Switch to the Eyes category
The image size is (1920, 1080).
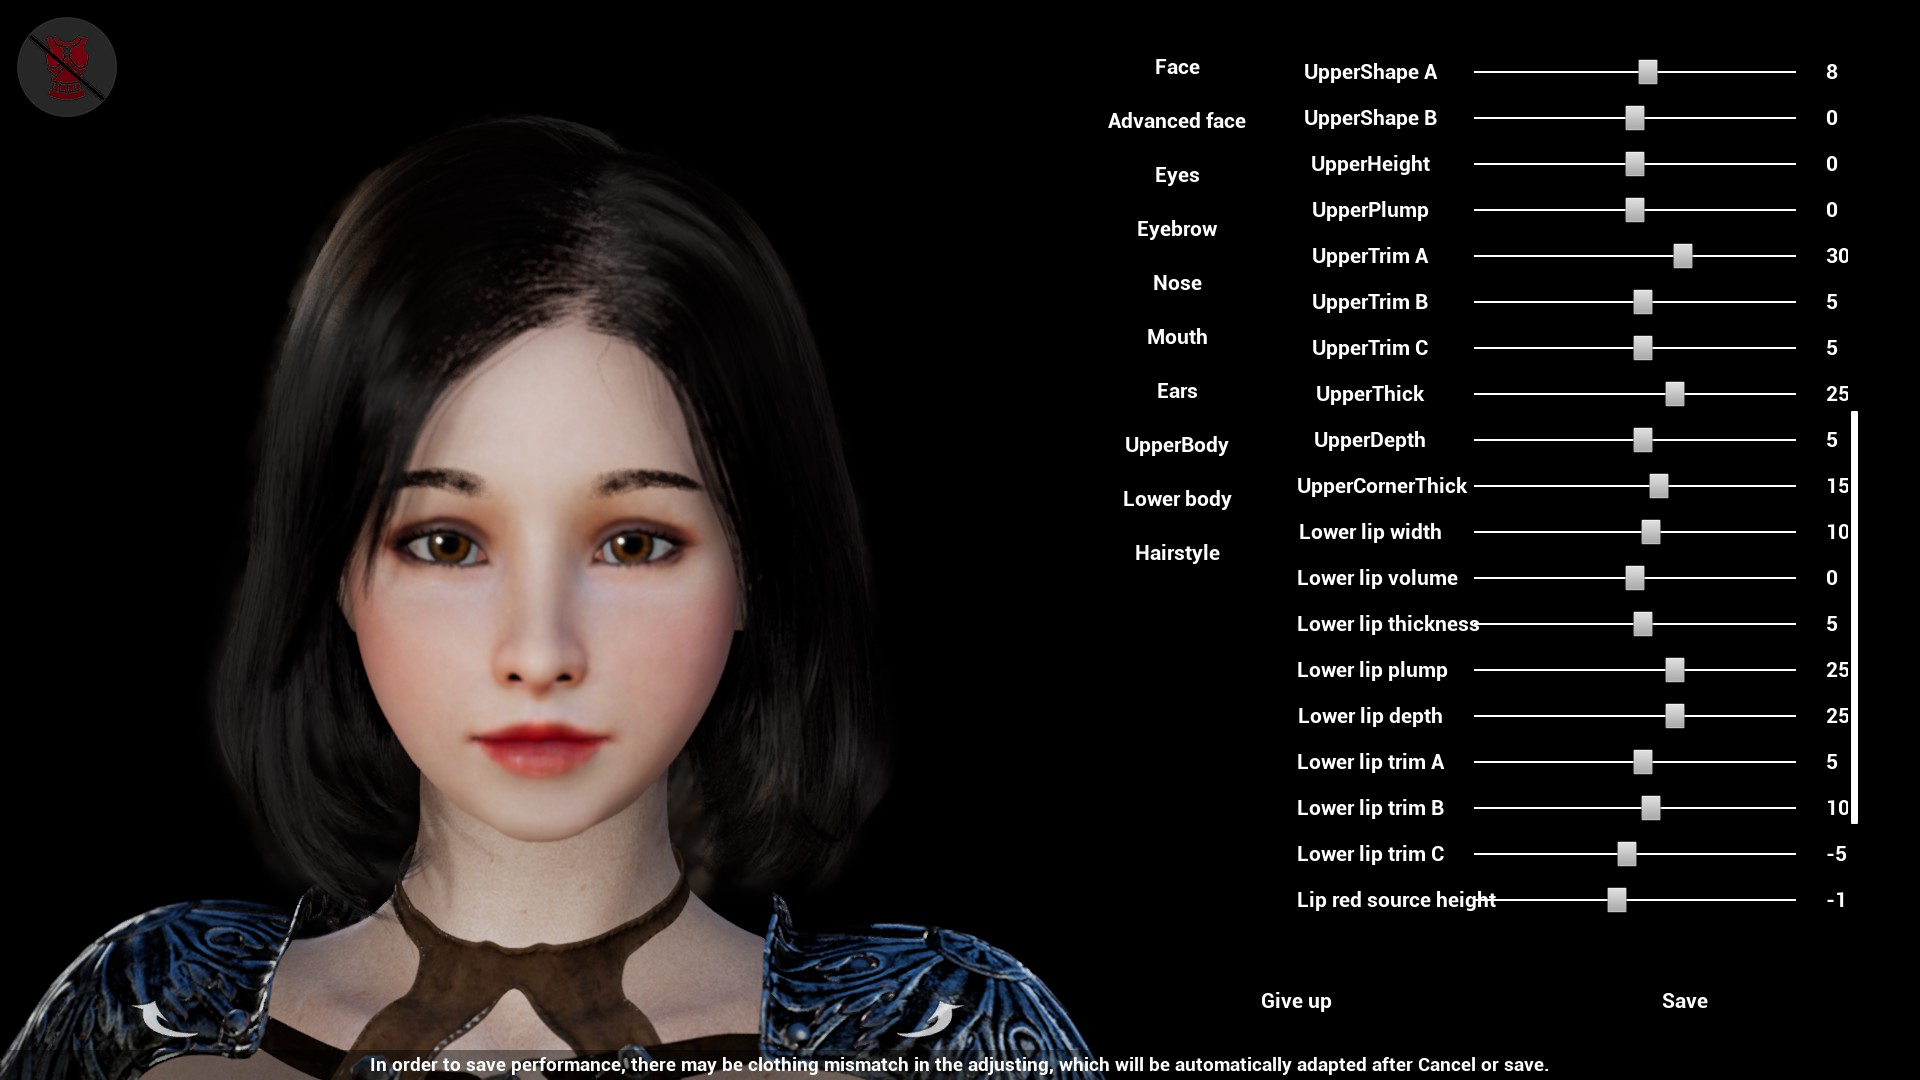(1177, 175)
